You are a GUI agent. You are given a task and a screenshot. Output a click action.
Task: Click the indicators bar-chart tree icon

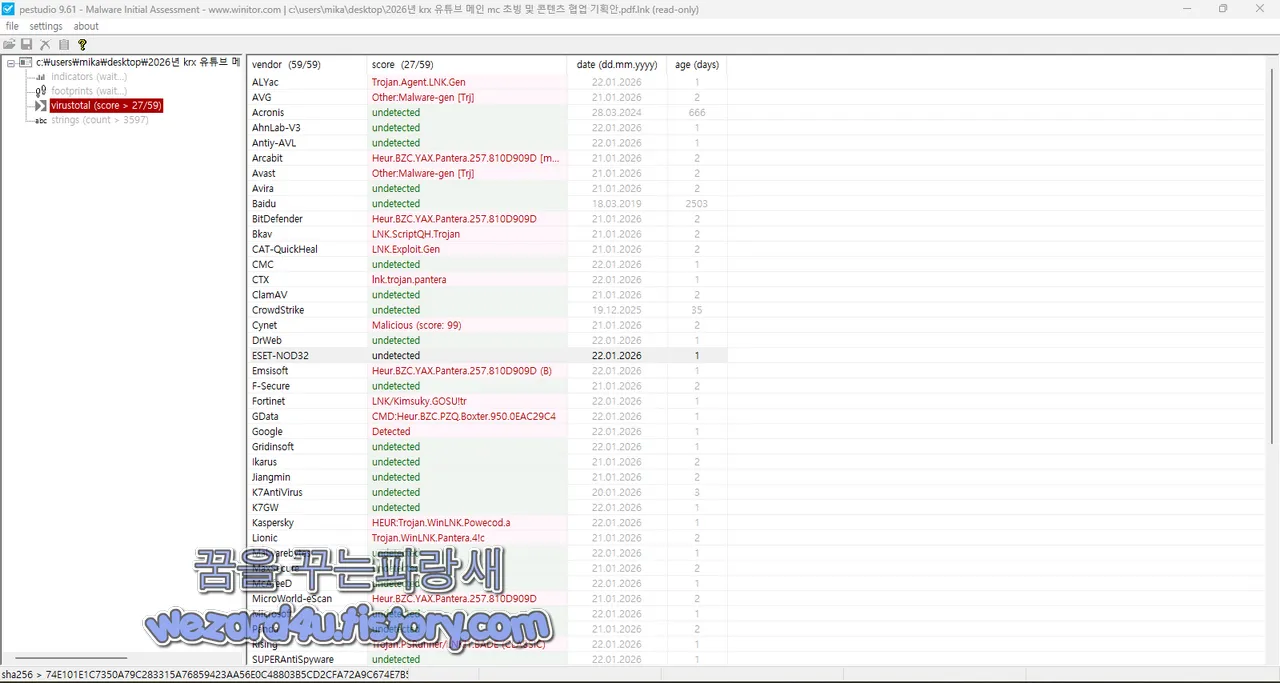coord(41,77)
